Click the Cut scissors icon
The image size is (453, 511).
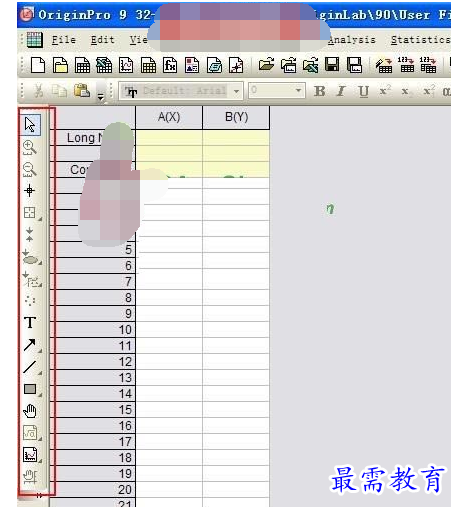(39, 90)
